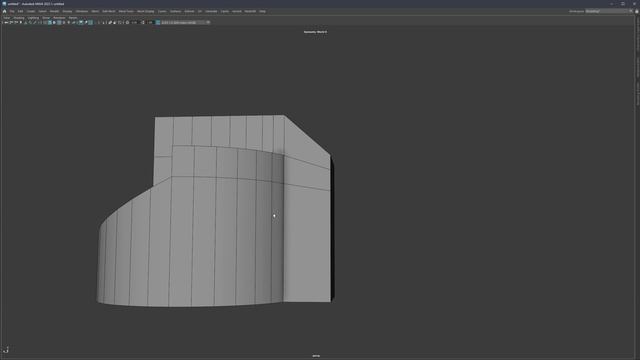Open the viewport View panel menu
Image resolution: width=640 pixels, height=360 pixels.
coord(7,18)
